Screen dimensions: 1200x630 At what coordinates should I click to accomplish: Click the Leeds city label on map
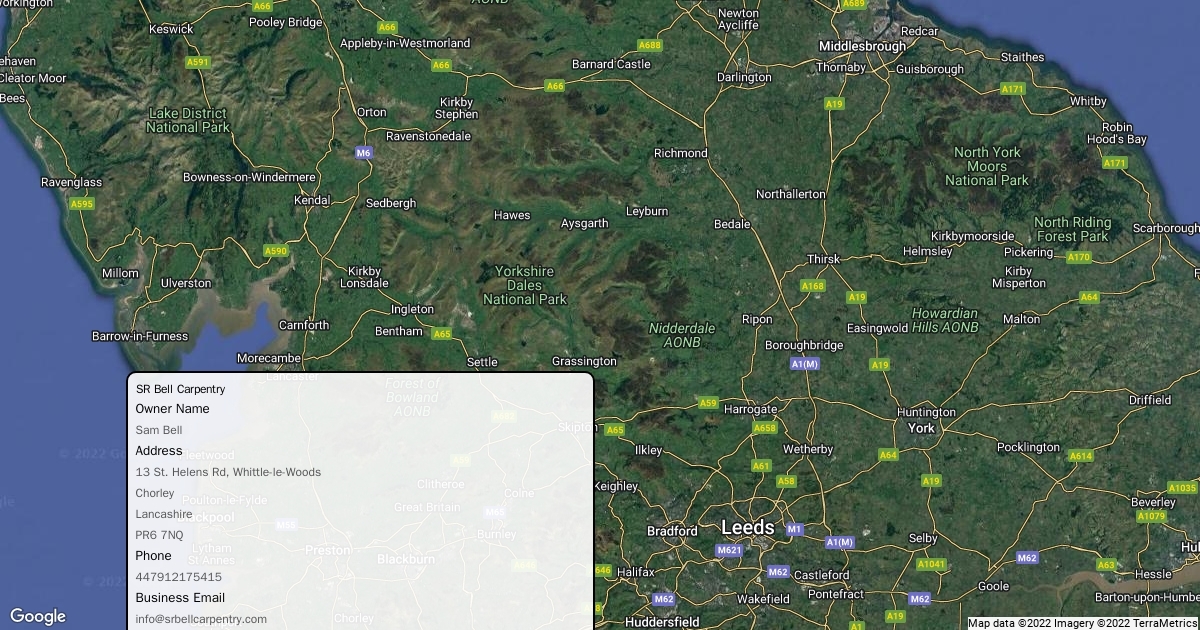coord(747,527)
